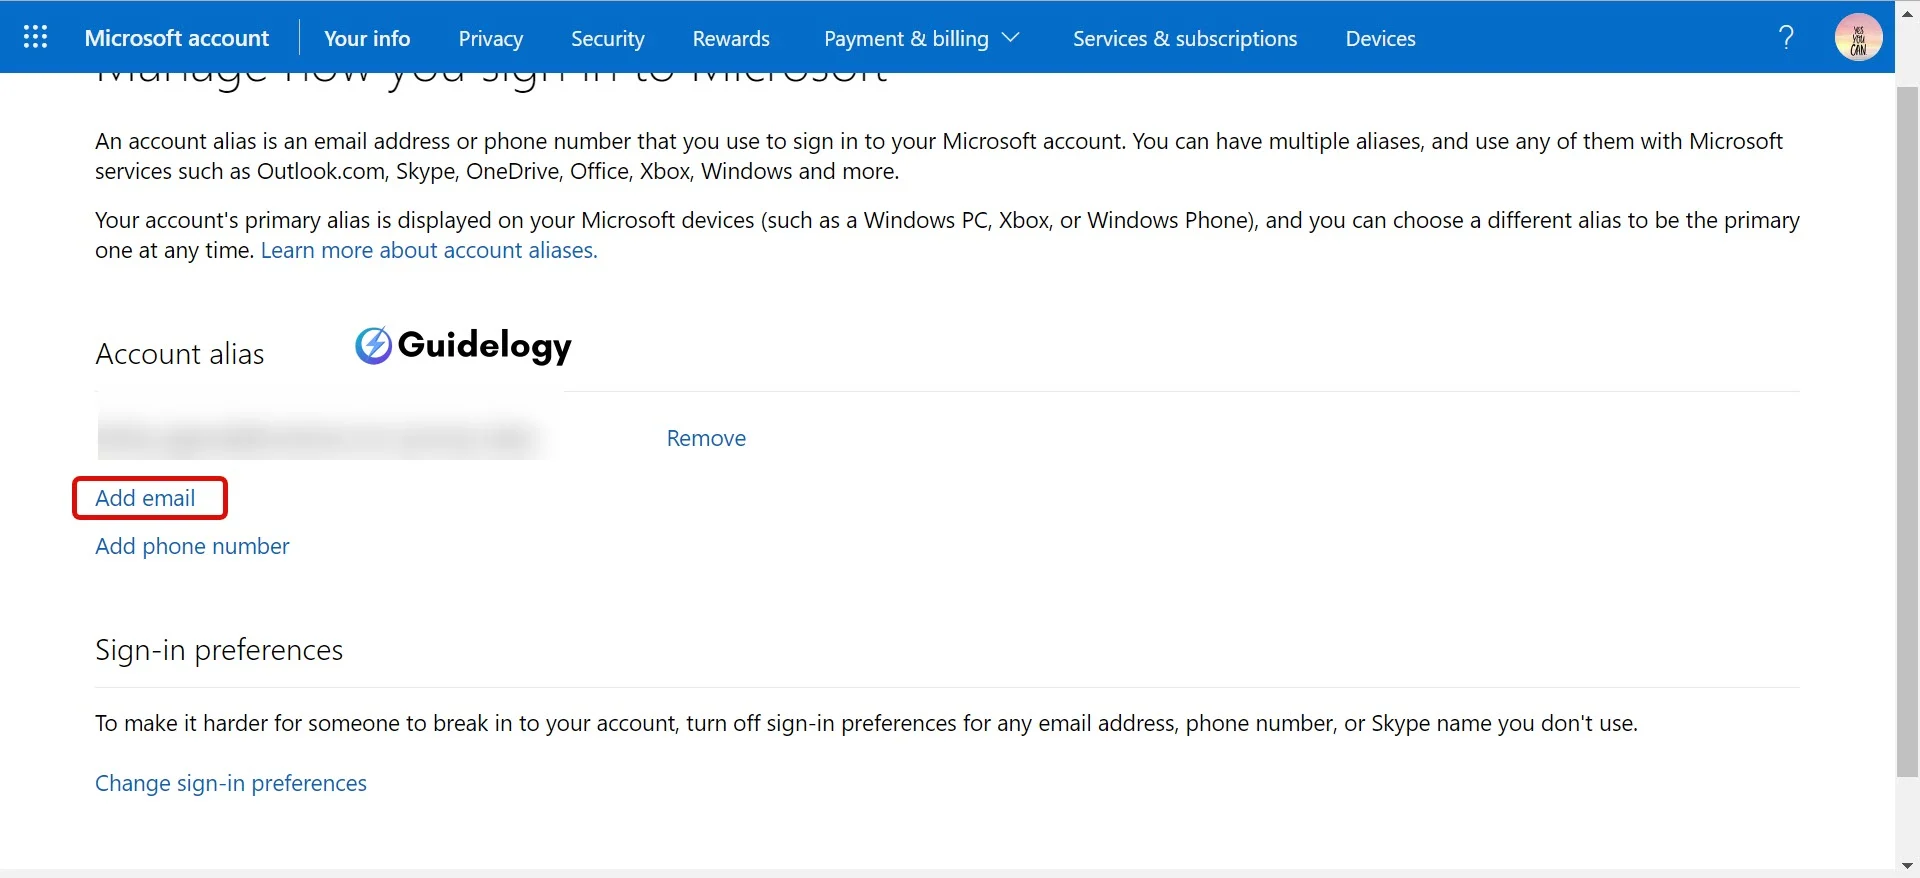
Task: Click the Account alias heading
Action: click(180, 354)
